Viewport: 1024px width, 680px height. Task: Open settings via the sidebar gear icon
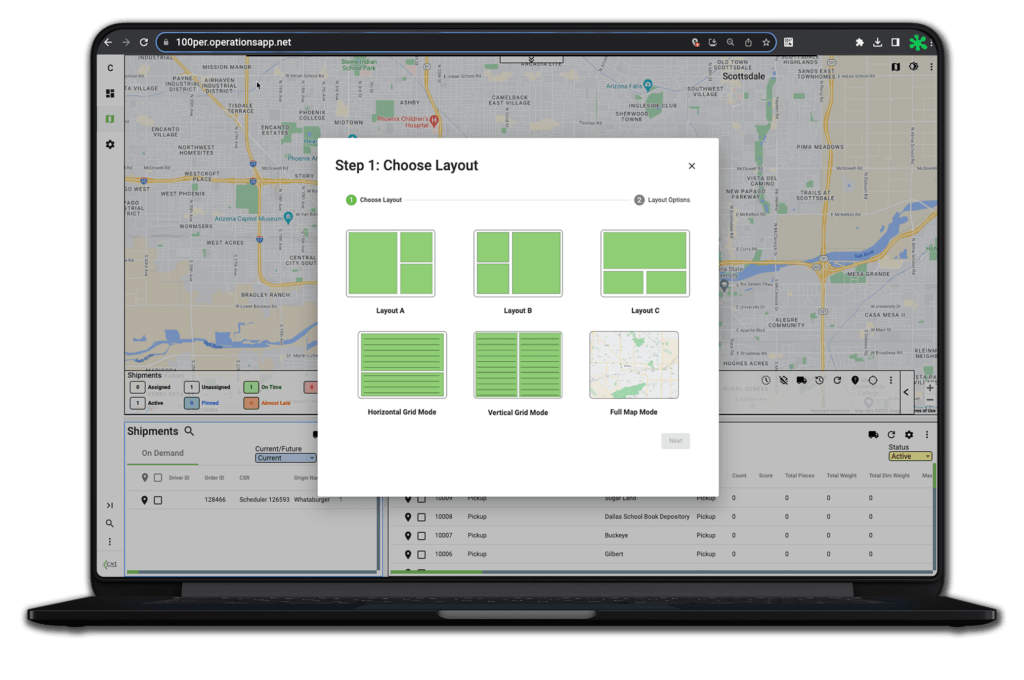pos(109,144)
